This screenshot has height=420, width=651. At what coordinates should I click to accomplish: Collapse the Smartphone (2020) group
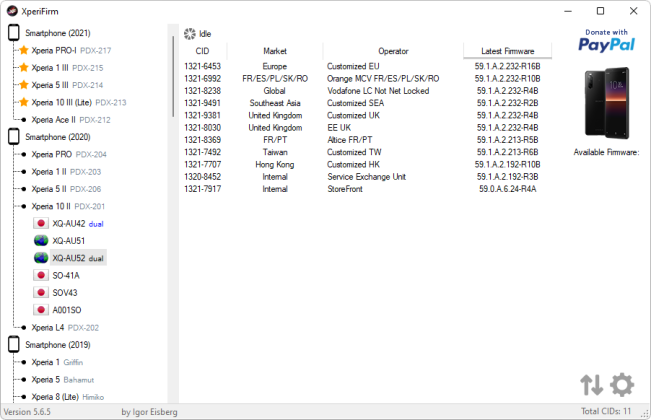tap(58, 137)
